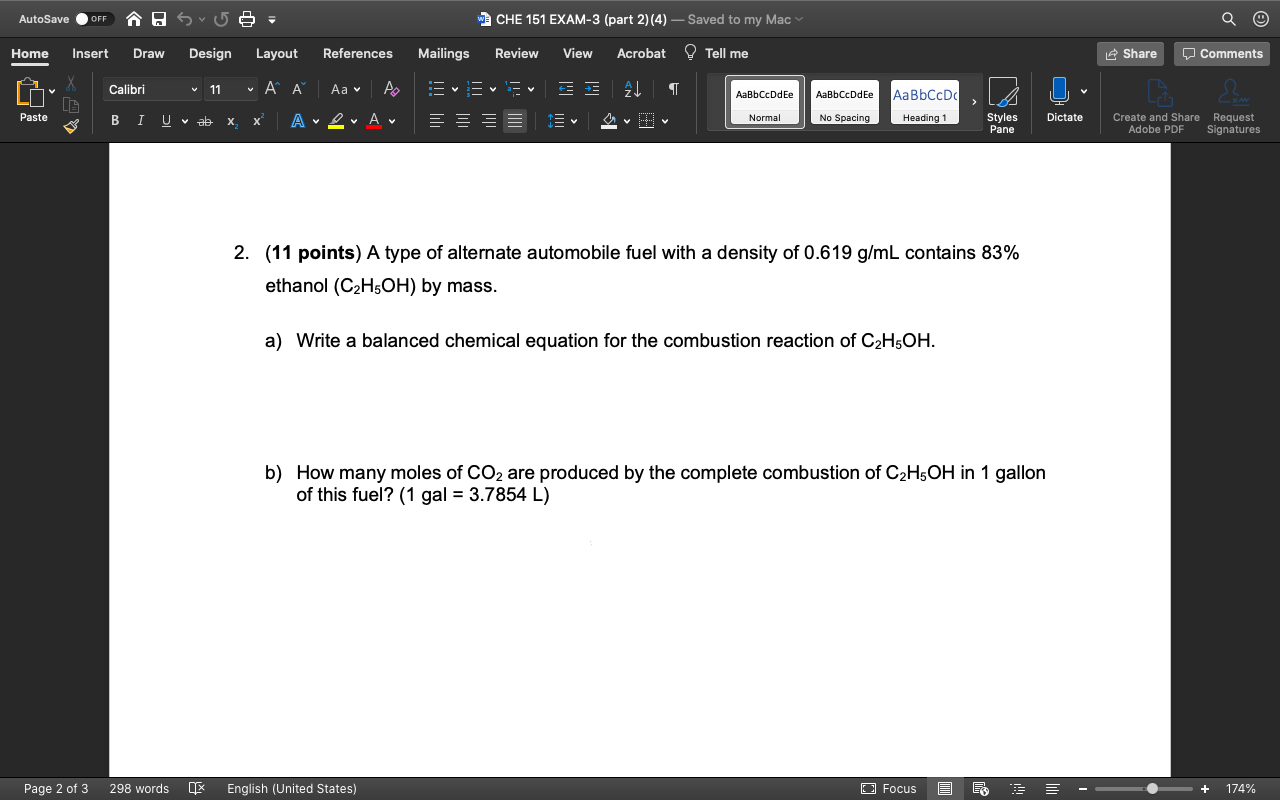Image resolution: width=1280 pixels, height=800 pixels.
Task: Switch to Focus mode
Action: (x=888, y=788)
